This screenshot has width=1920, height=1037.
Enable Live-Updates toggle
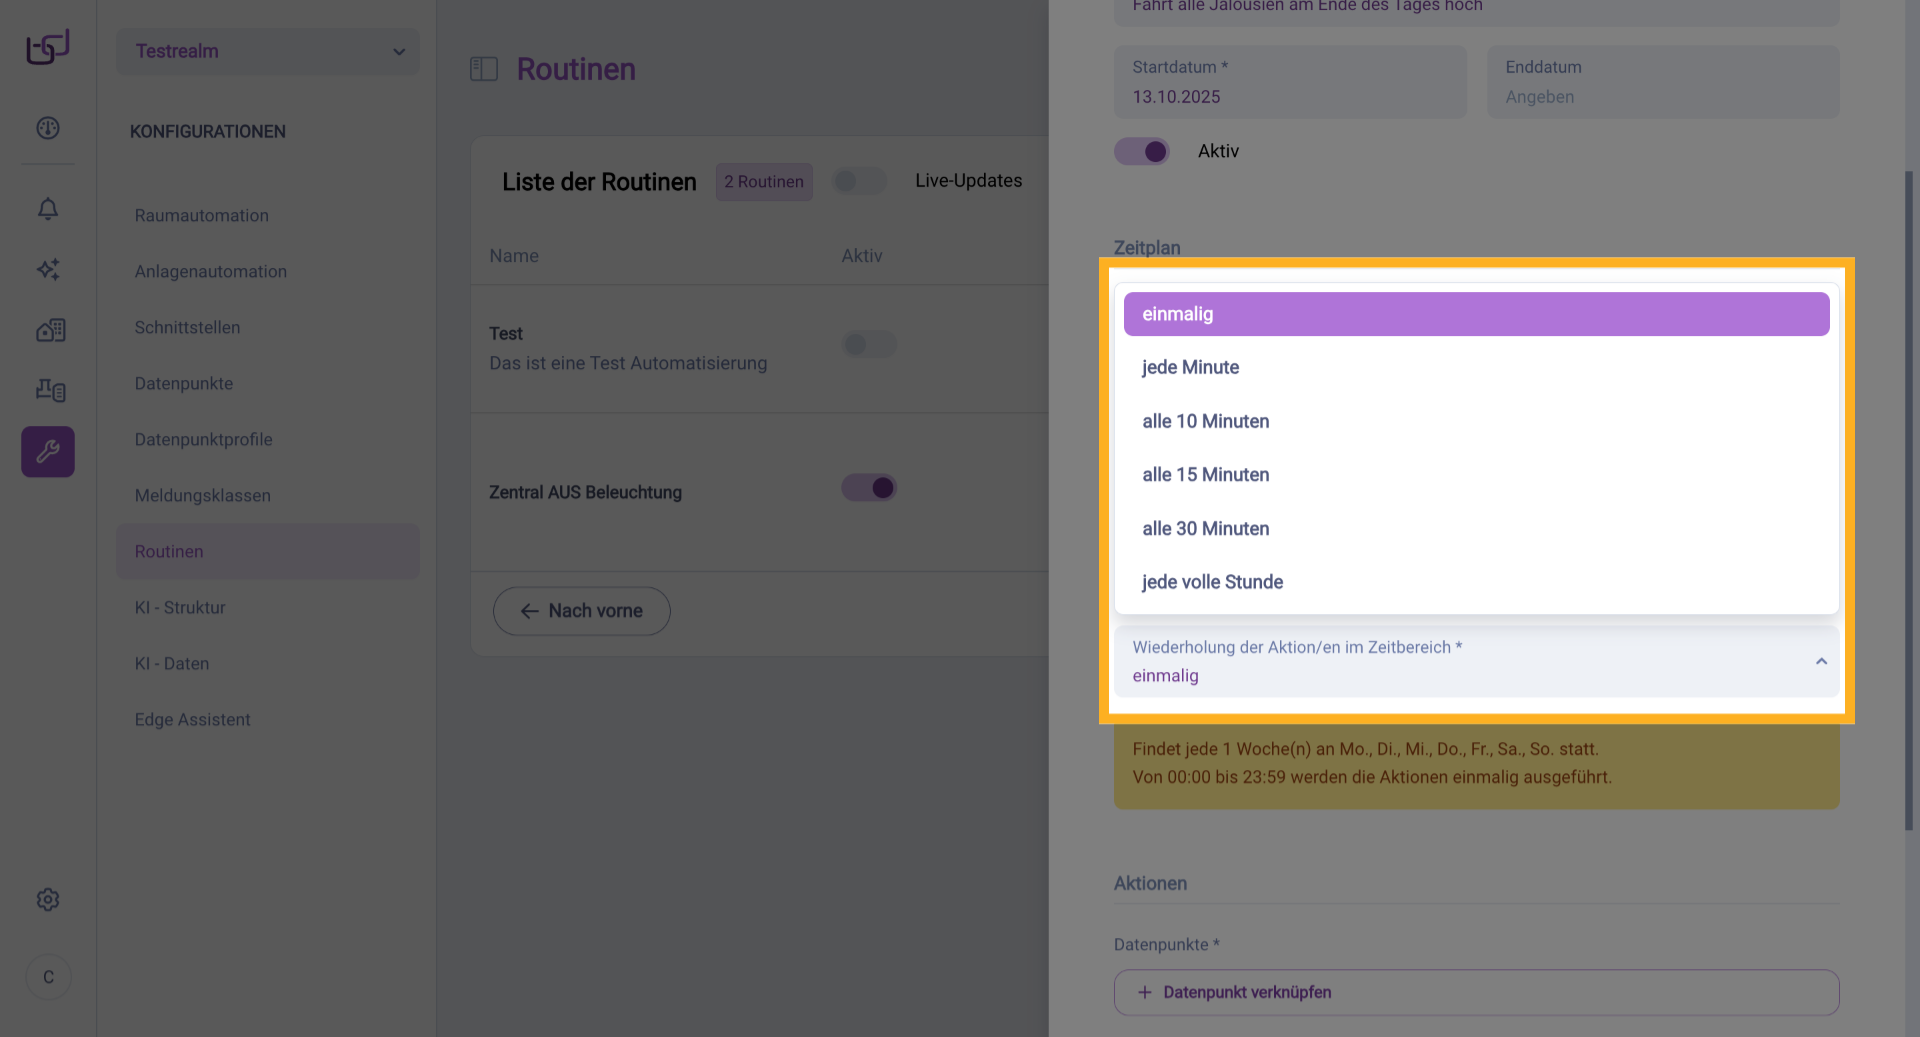point(859,181)
